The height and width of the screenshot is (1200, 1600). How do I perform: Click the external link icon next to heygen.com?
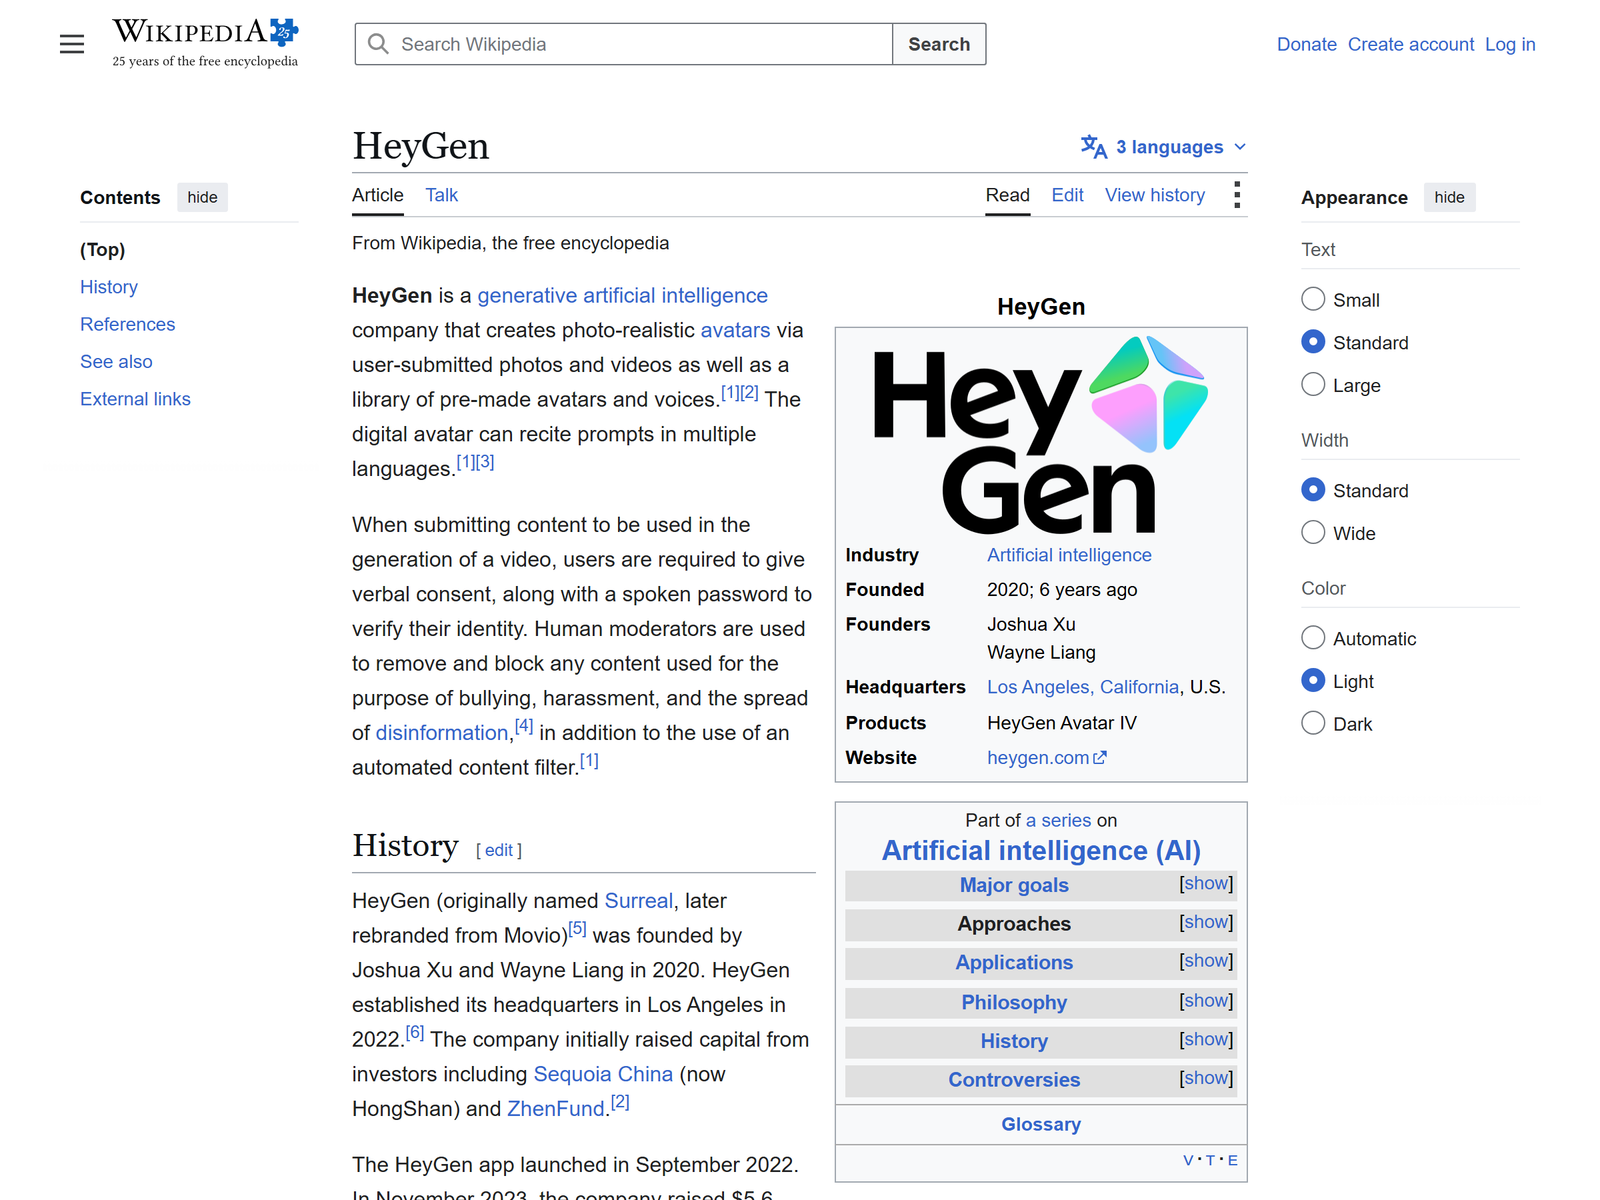click(x=1100, y=758)
